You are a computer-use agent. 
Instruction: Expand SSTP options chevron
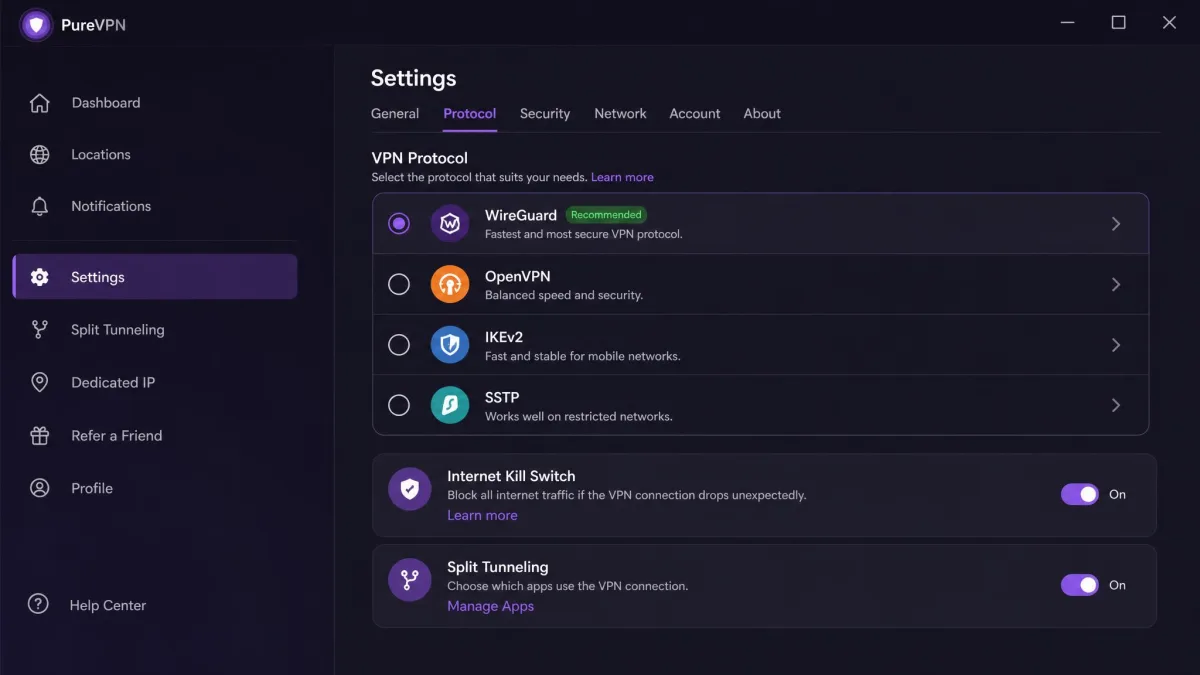click(x=1116, y=405)
